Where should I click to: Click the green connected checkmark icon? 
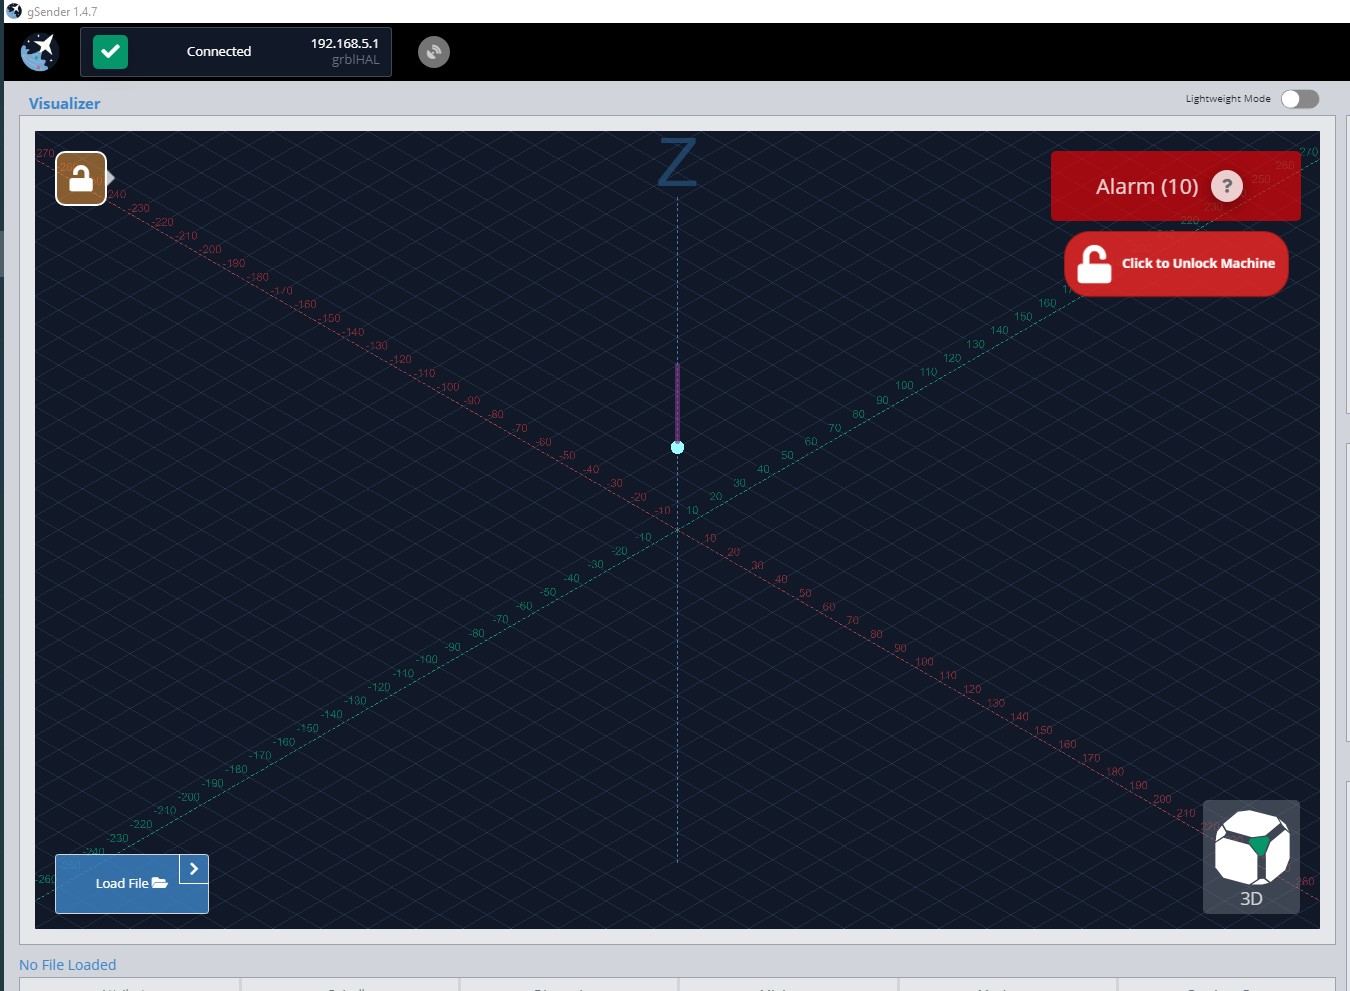coord(110,52)
